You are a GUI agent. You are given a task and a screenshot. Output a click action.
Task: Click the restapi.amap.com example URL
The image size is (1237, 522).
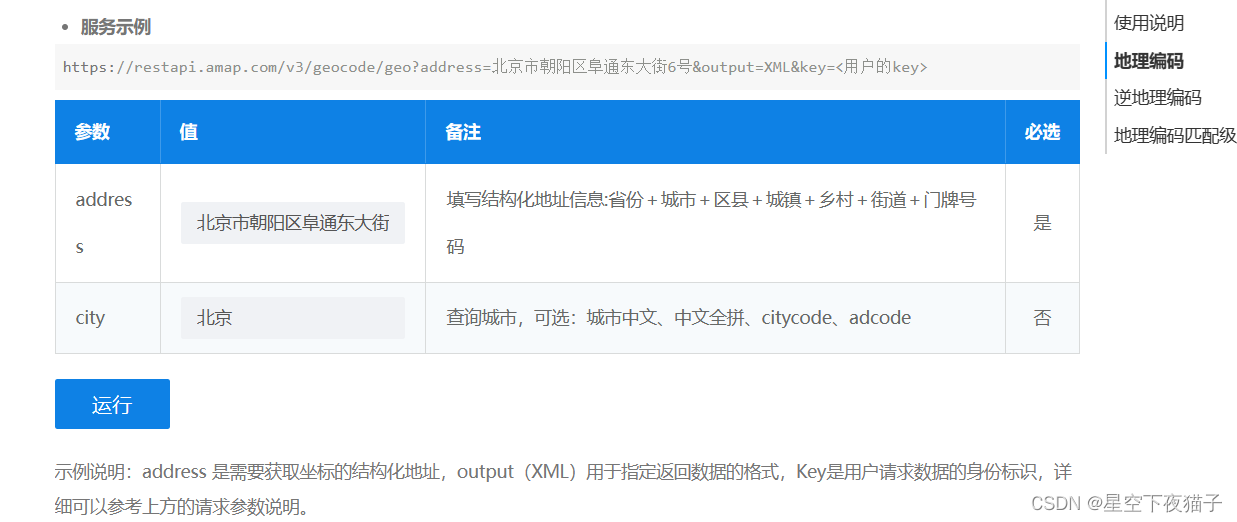494,67
